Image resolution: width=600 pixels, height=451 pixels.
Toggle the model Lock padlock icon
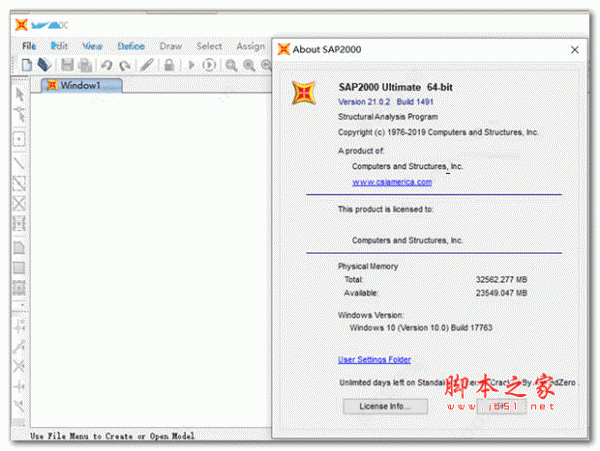tap(169, 65)
